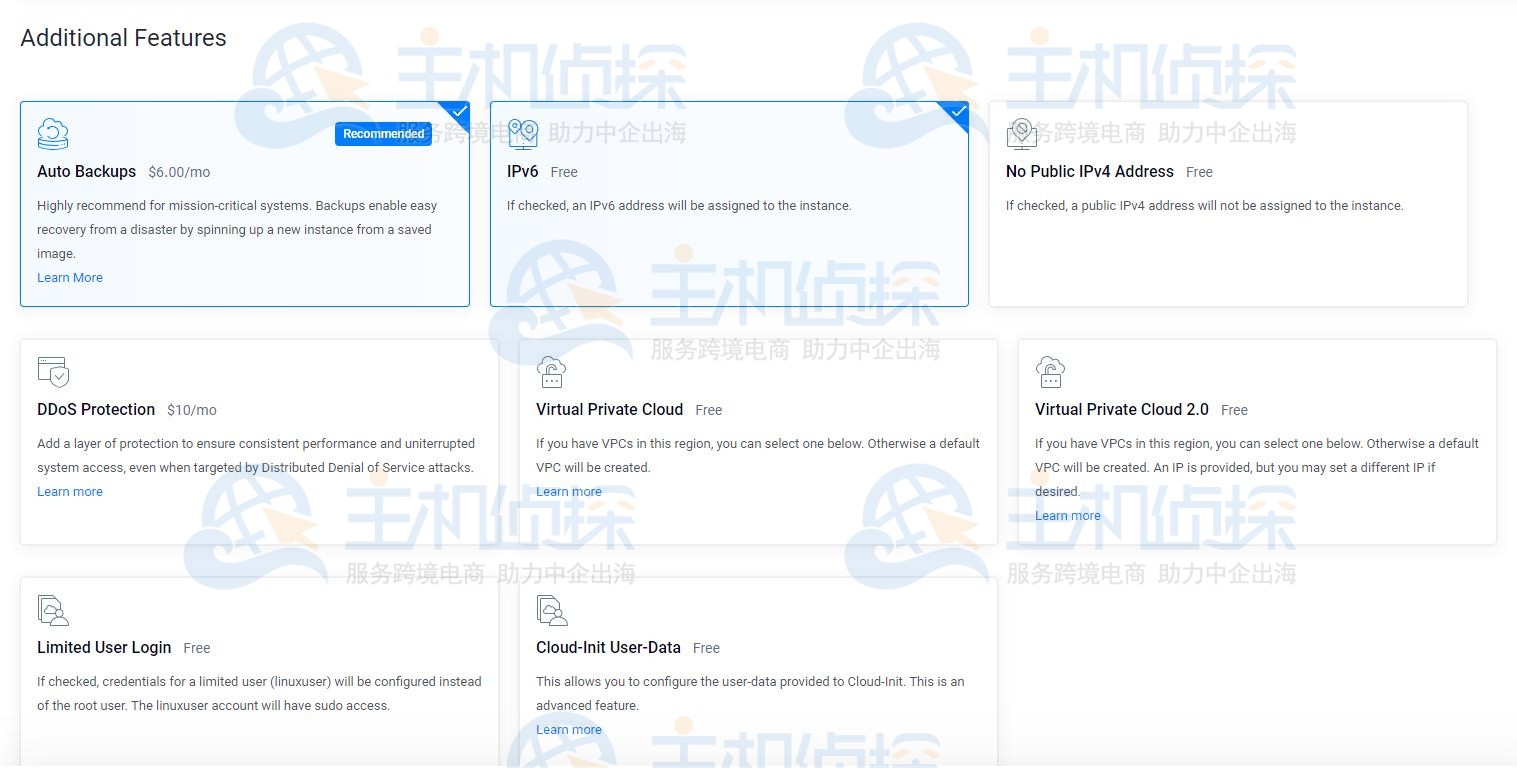Screen dimensions: 1517x768
Task: Click the Virtual Private Cloud icon
Action: pyautogui.click(x=551, y=371)
